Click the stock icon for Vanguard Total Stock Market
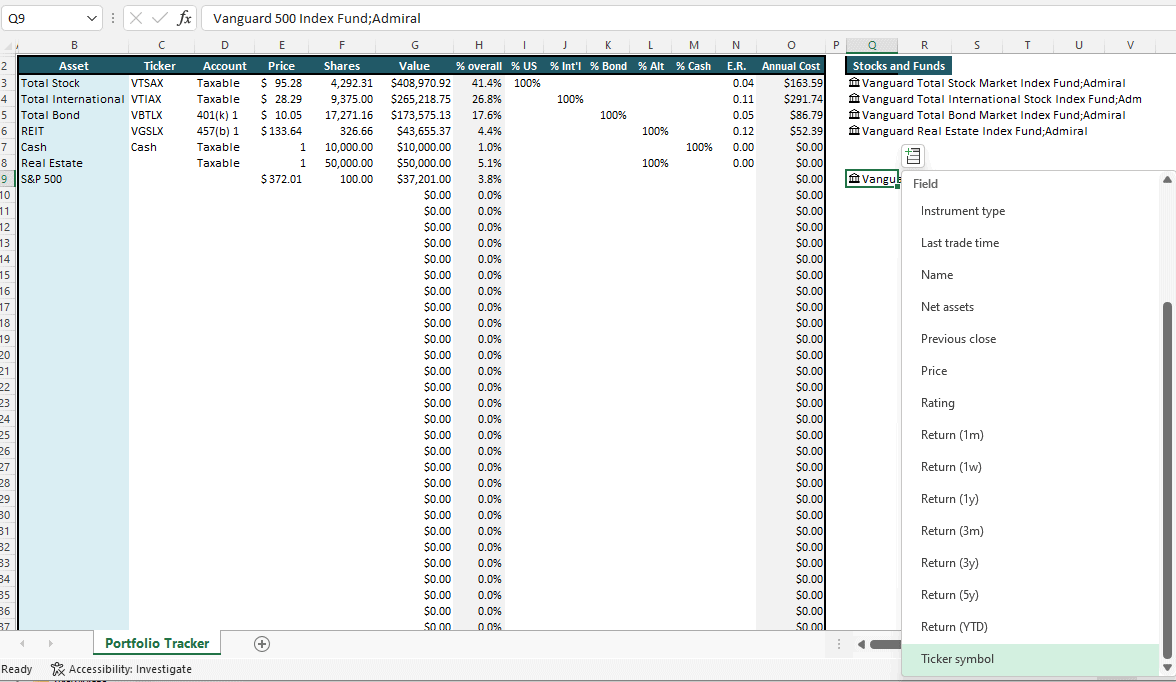The image size is (1176, 682). point(854,83)
